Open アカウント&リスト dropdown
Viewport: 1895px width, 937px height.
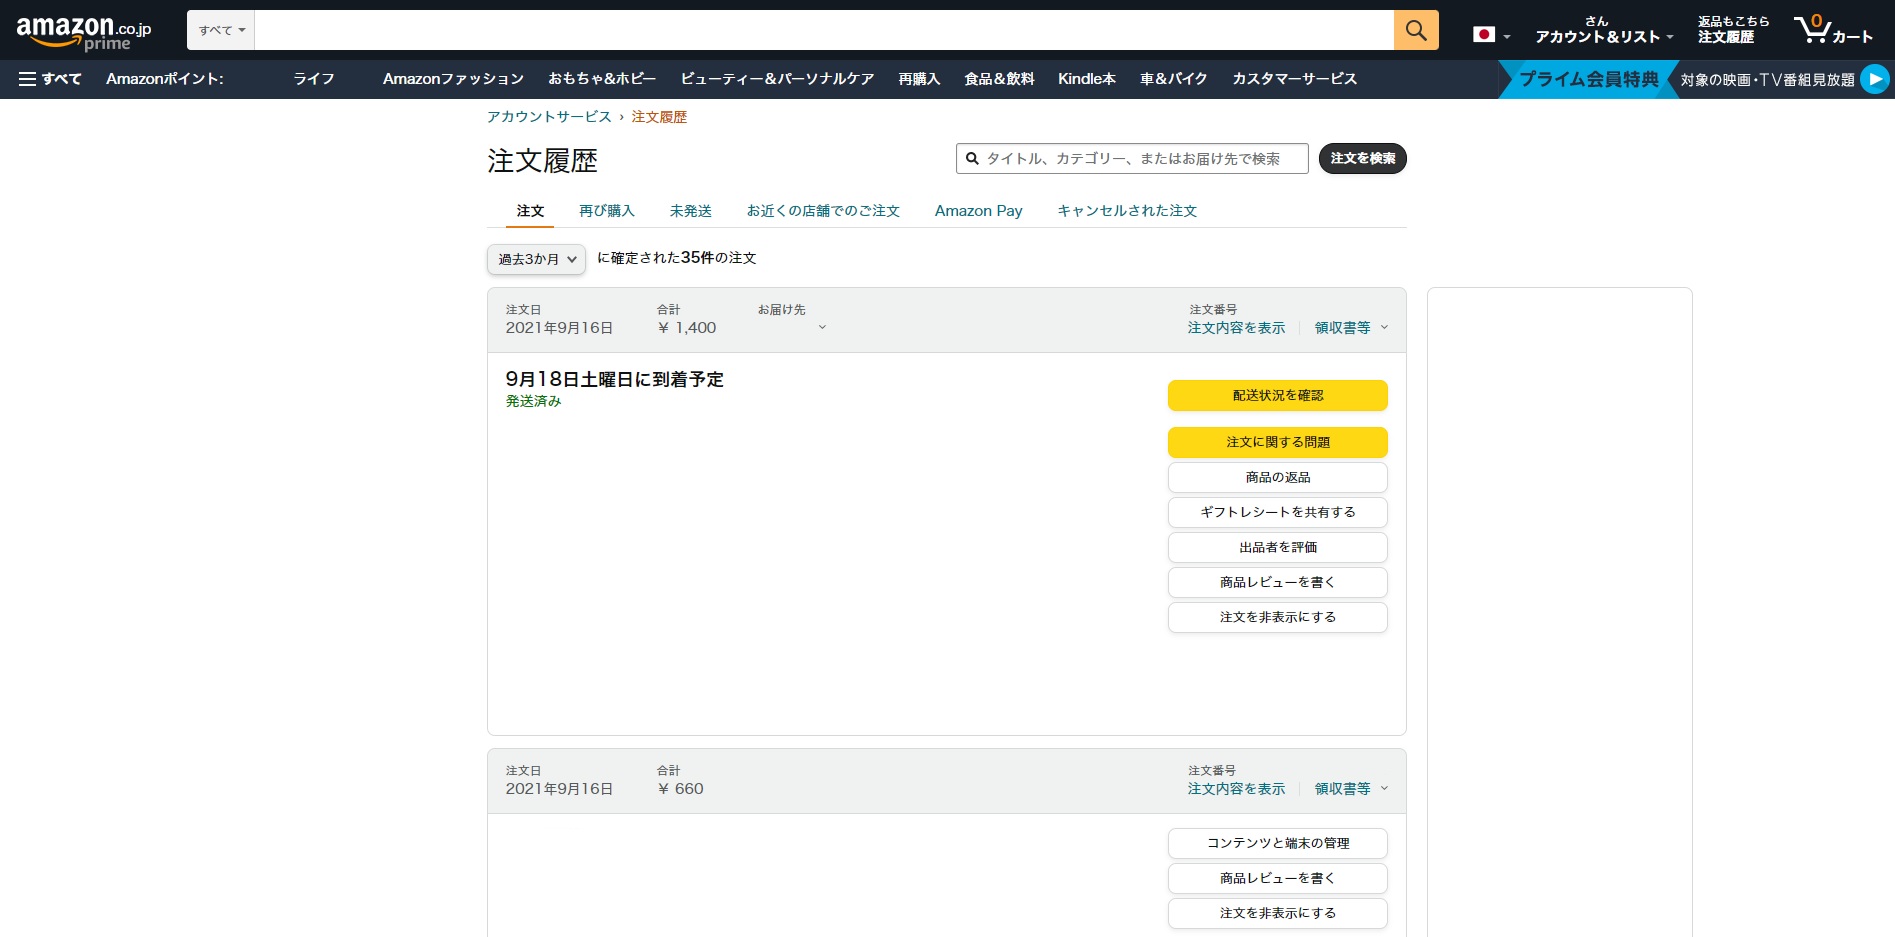tap(1604, 30)
